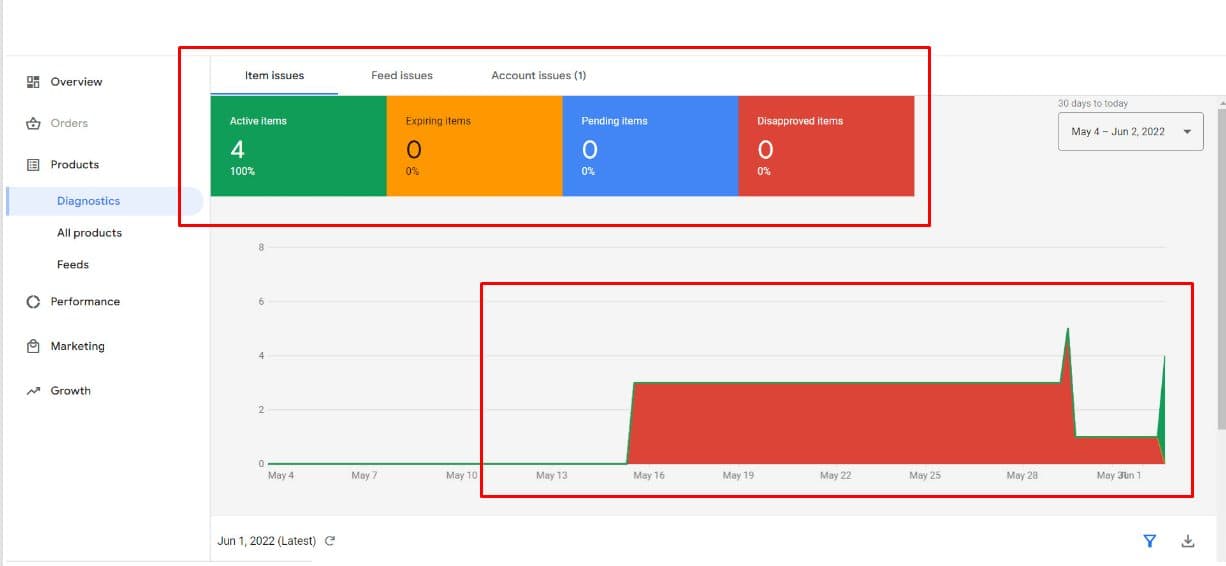Open the May 4 – Jun 2, 2022 dropdown
Screen dimensions: 1226x566
click(x=1131, y=131)
